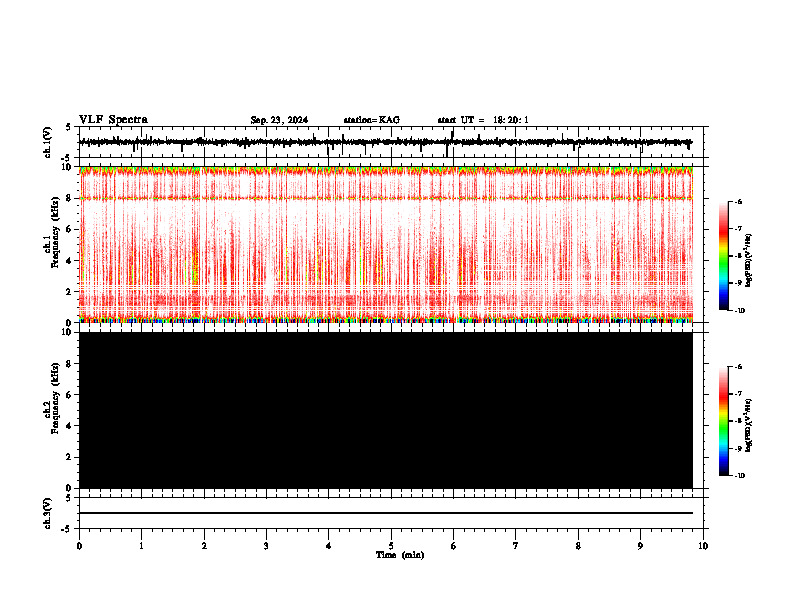Click the ch.2 spectrogram color scale bar

(x=723, y=421)
